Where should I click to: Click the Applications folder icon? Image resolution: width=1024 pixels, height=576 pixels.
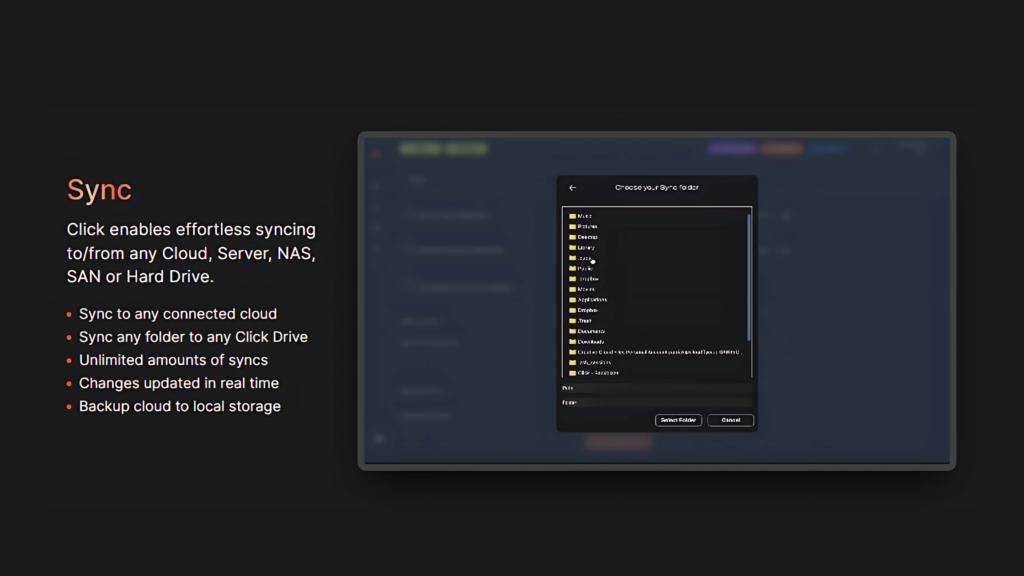pos(573,300)
